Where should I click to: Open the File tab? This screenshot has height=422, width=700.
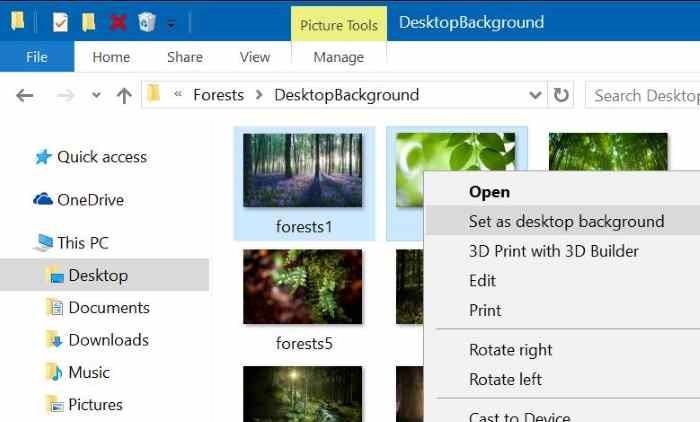click(x=37, y=57)
